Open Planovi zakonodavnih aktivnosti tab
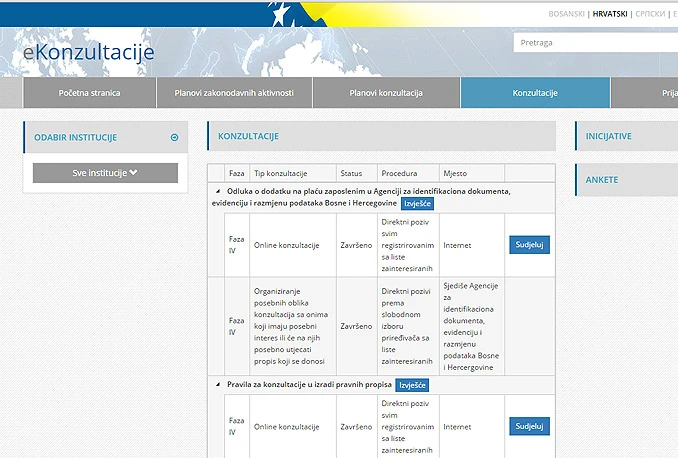The height and width of the screenshot is (458, 678). [x=234, y=93]
